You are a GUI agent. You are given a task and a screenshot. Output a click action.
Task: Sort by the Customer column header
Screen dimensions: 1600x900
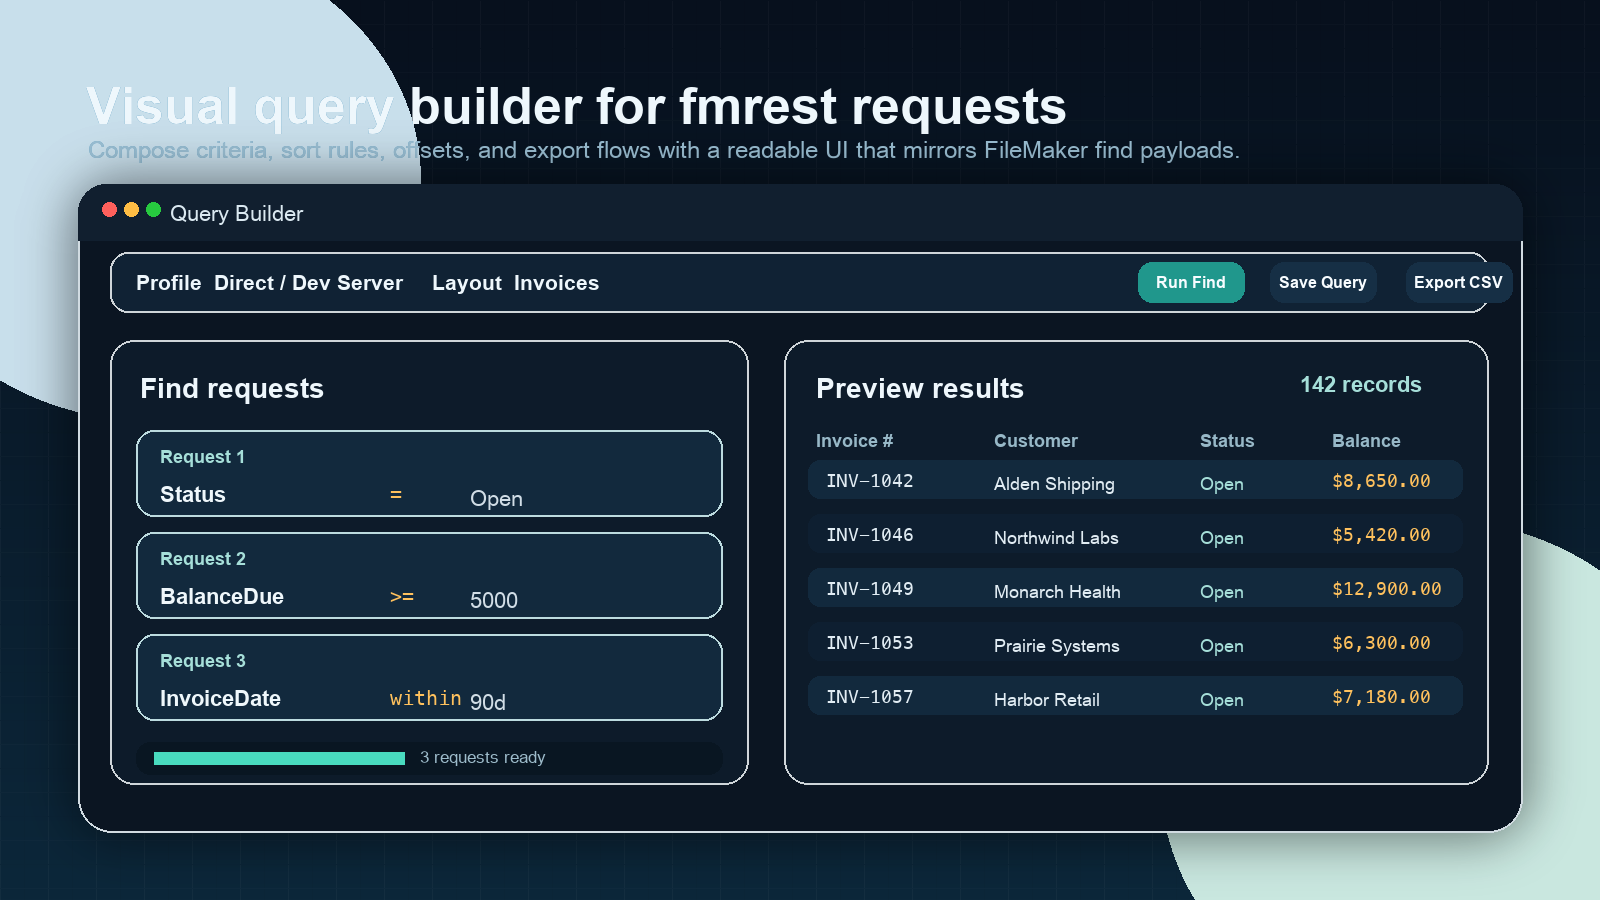[1036, 441]
